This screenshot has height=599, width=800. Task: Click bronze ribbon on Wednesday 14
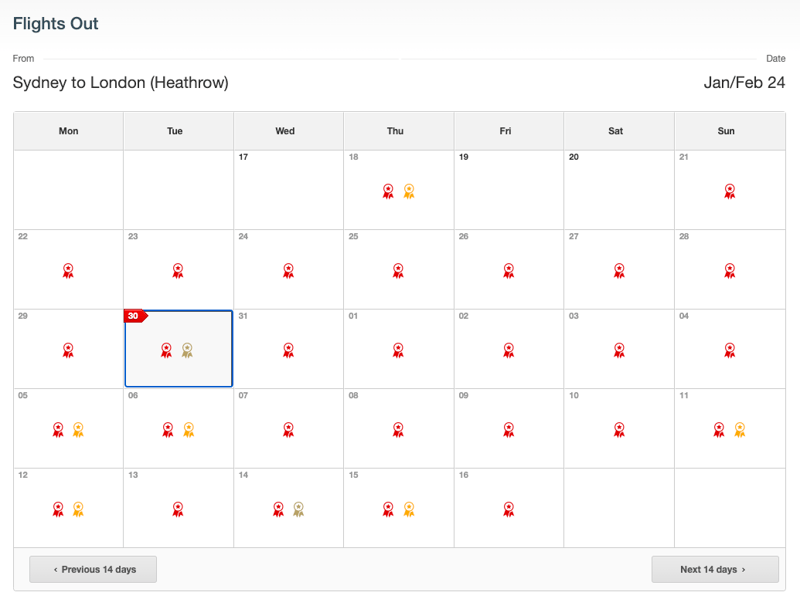(298, 509)
